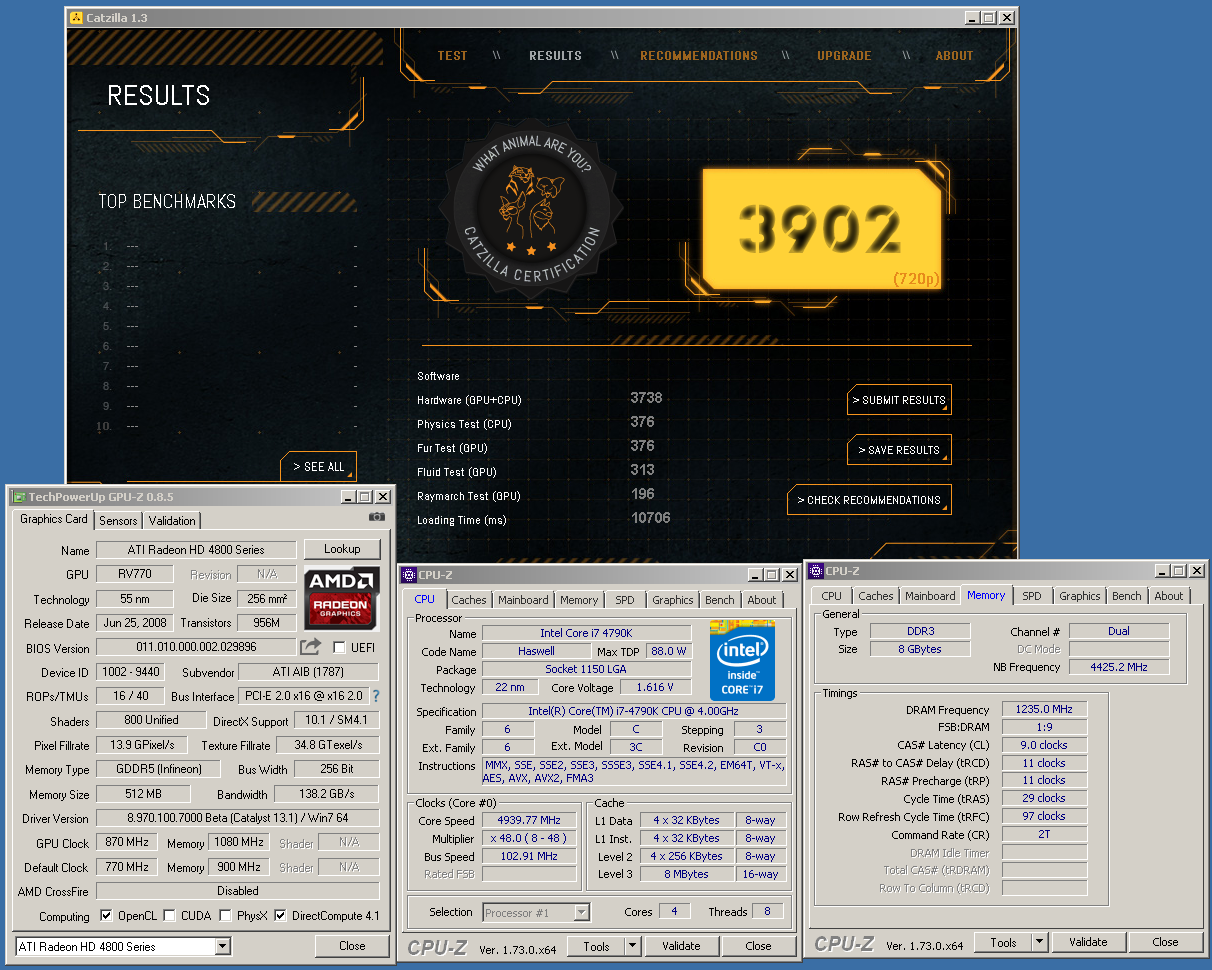1212x970 pixels.
Task: Toggle the OpenCL checkbox
Action: click(107, 916)
